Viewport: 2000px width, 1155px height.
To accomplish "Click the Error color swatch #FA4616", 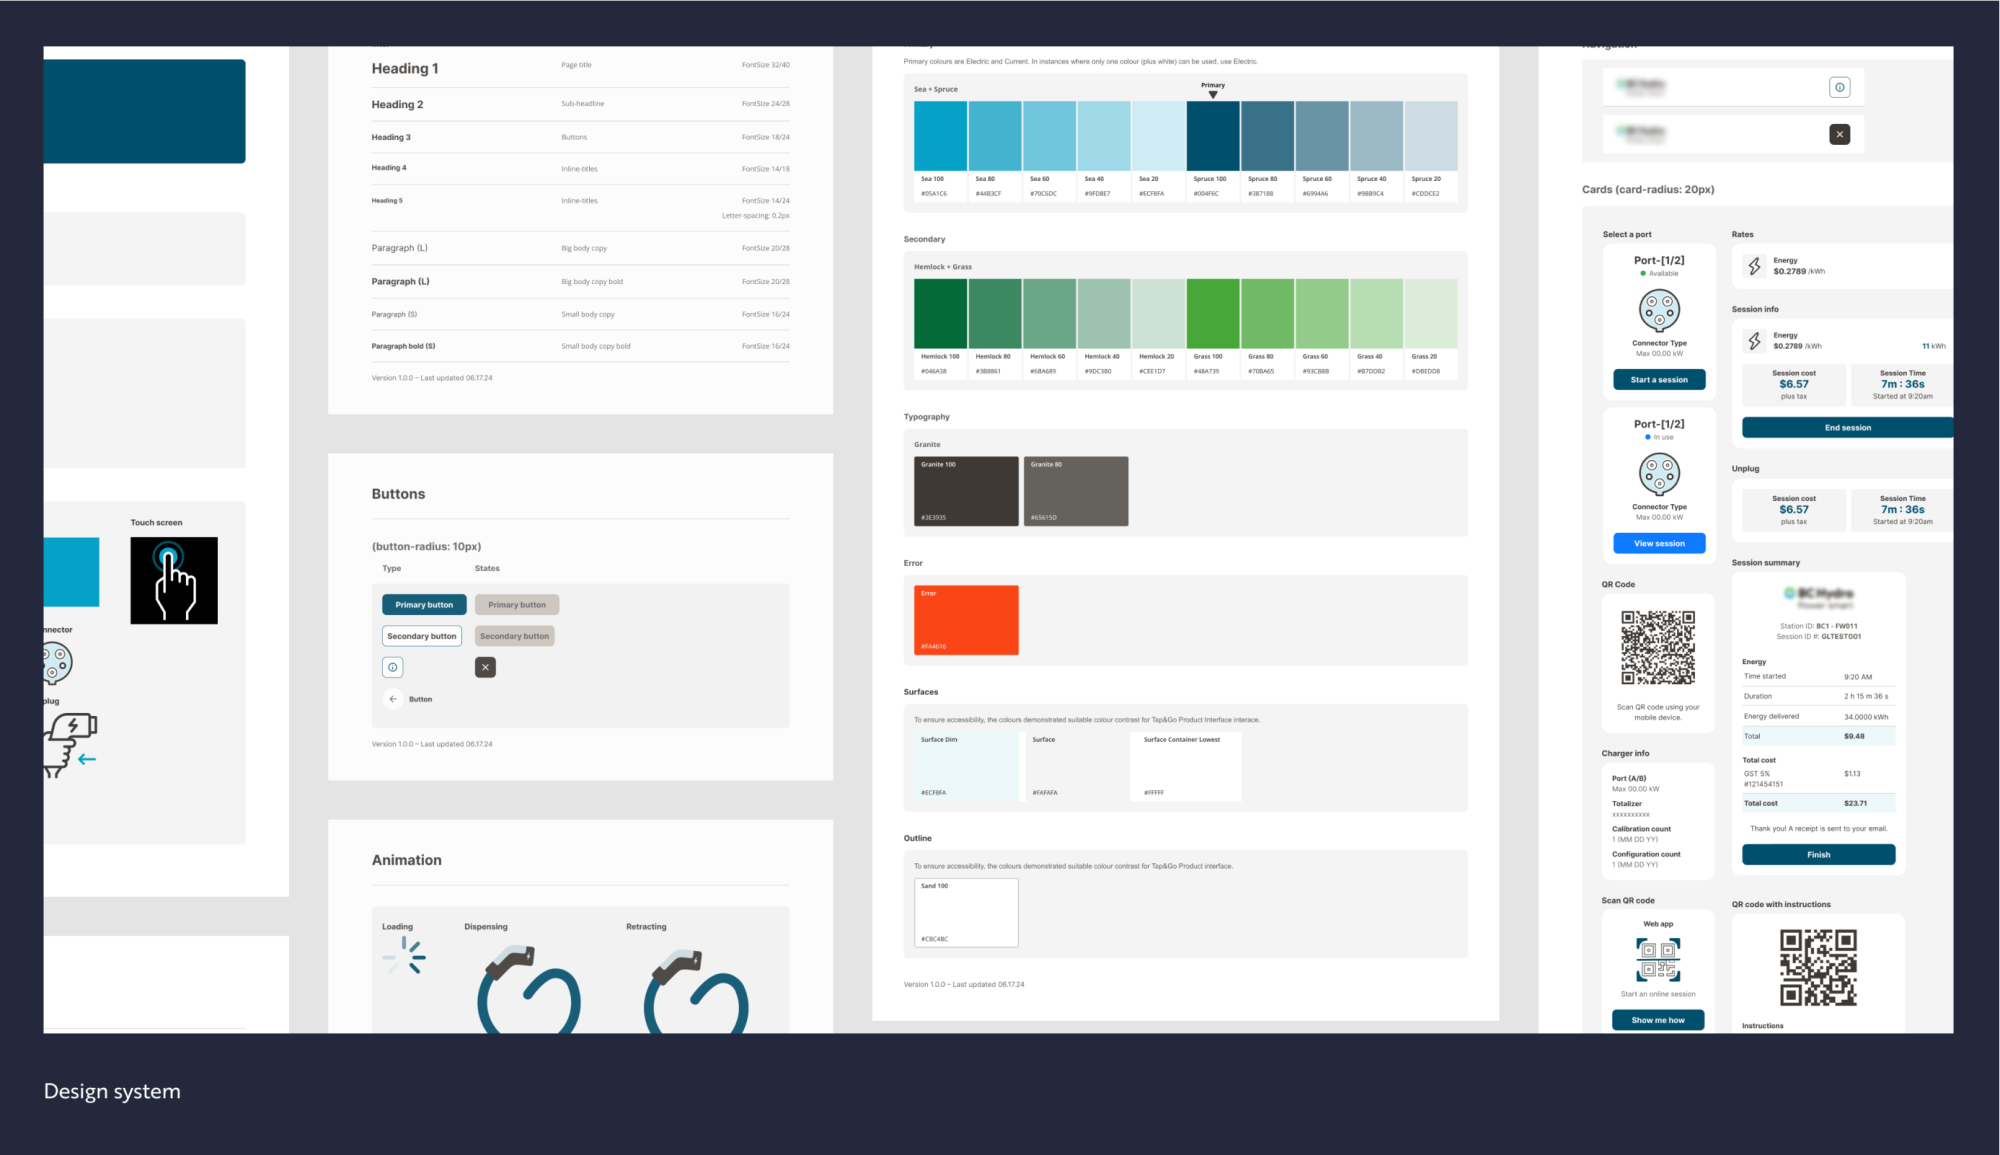I will 965,619.
